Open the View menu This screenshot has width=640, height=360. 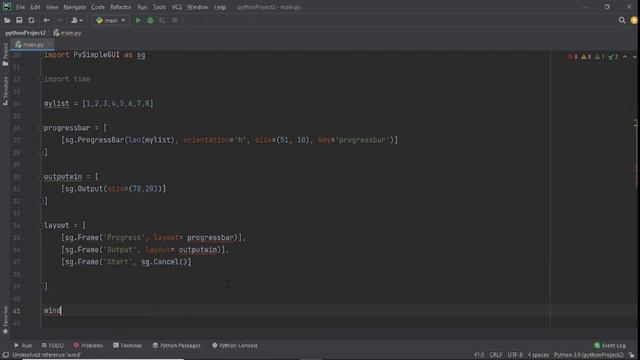pyautogui.click(x=52, y=7)
